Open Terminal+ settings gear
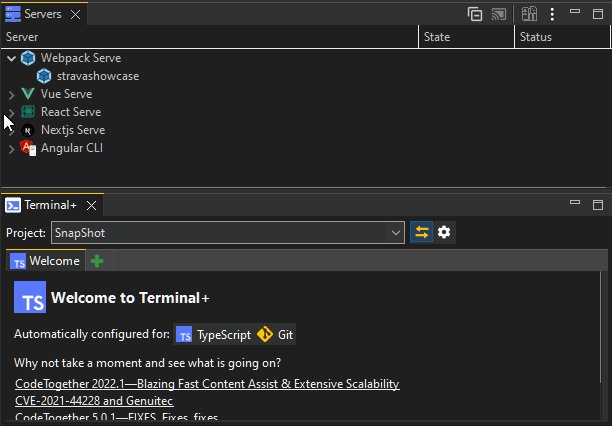 tap(444, 232)
